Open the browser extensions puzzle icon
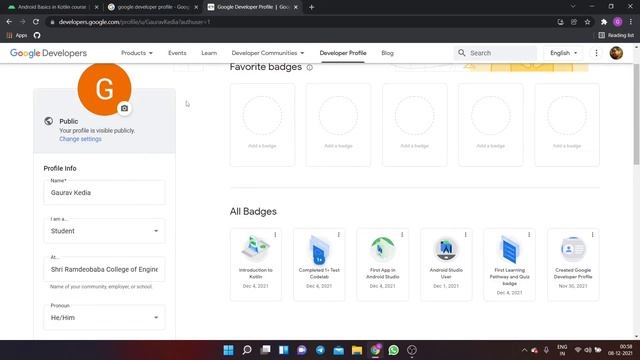The image size is (640, 360). coord(604,22)
